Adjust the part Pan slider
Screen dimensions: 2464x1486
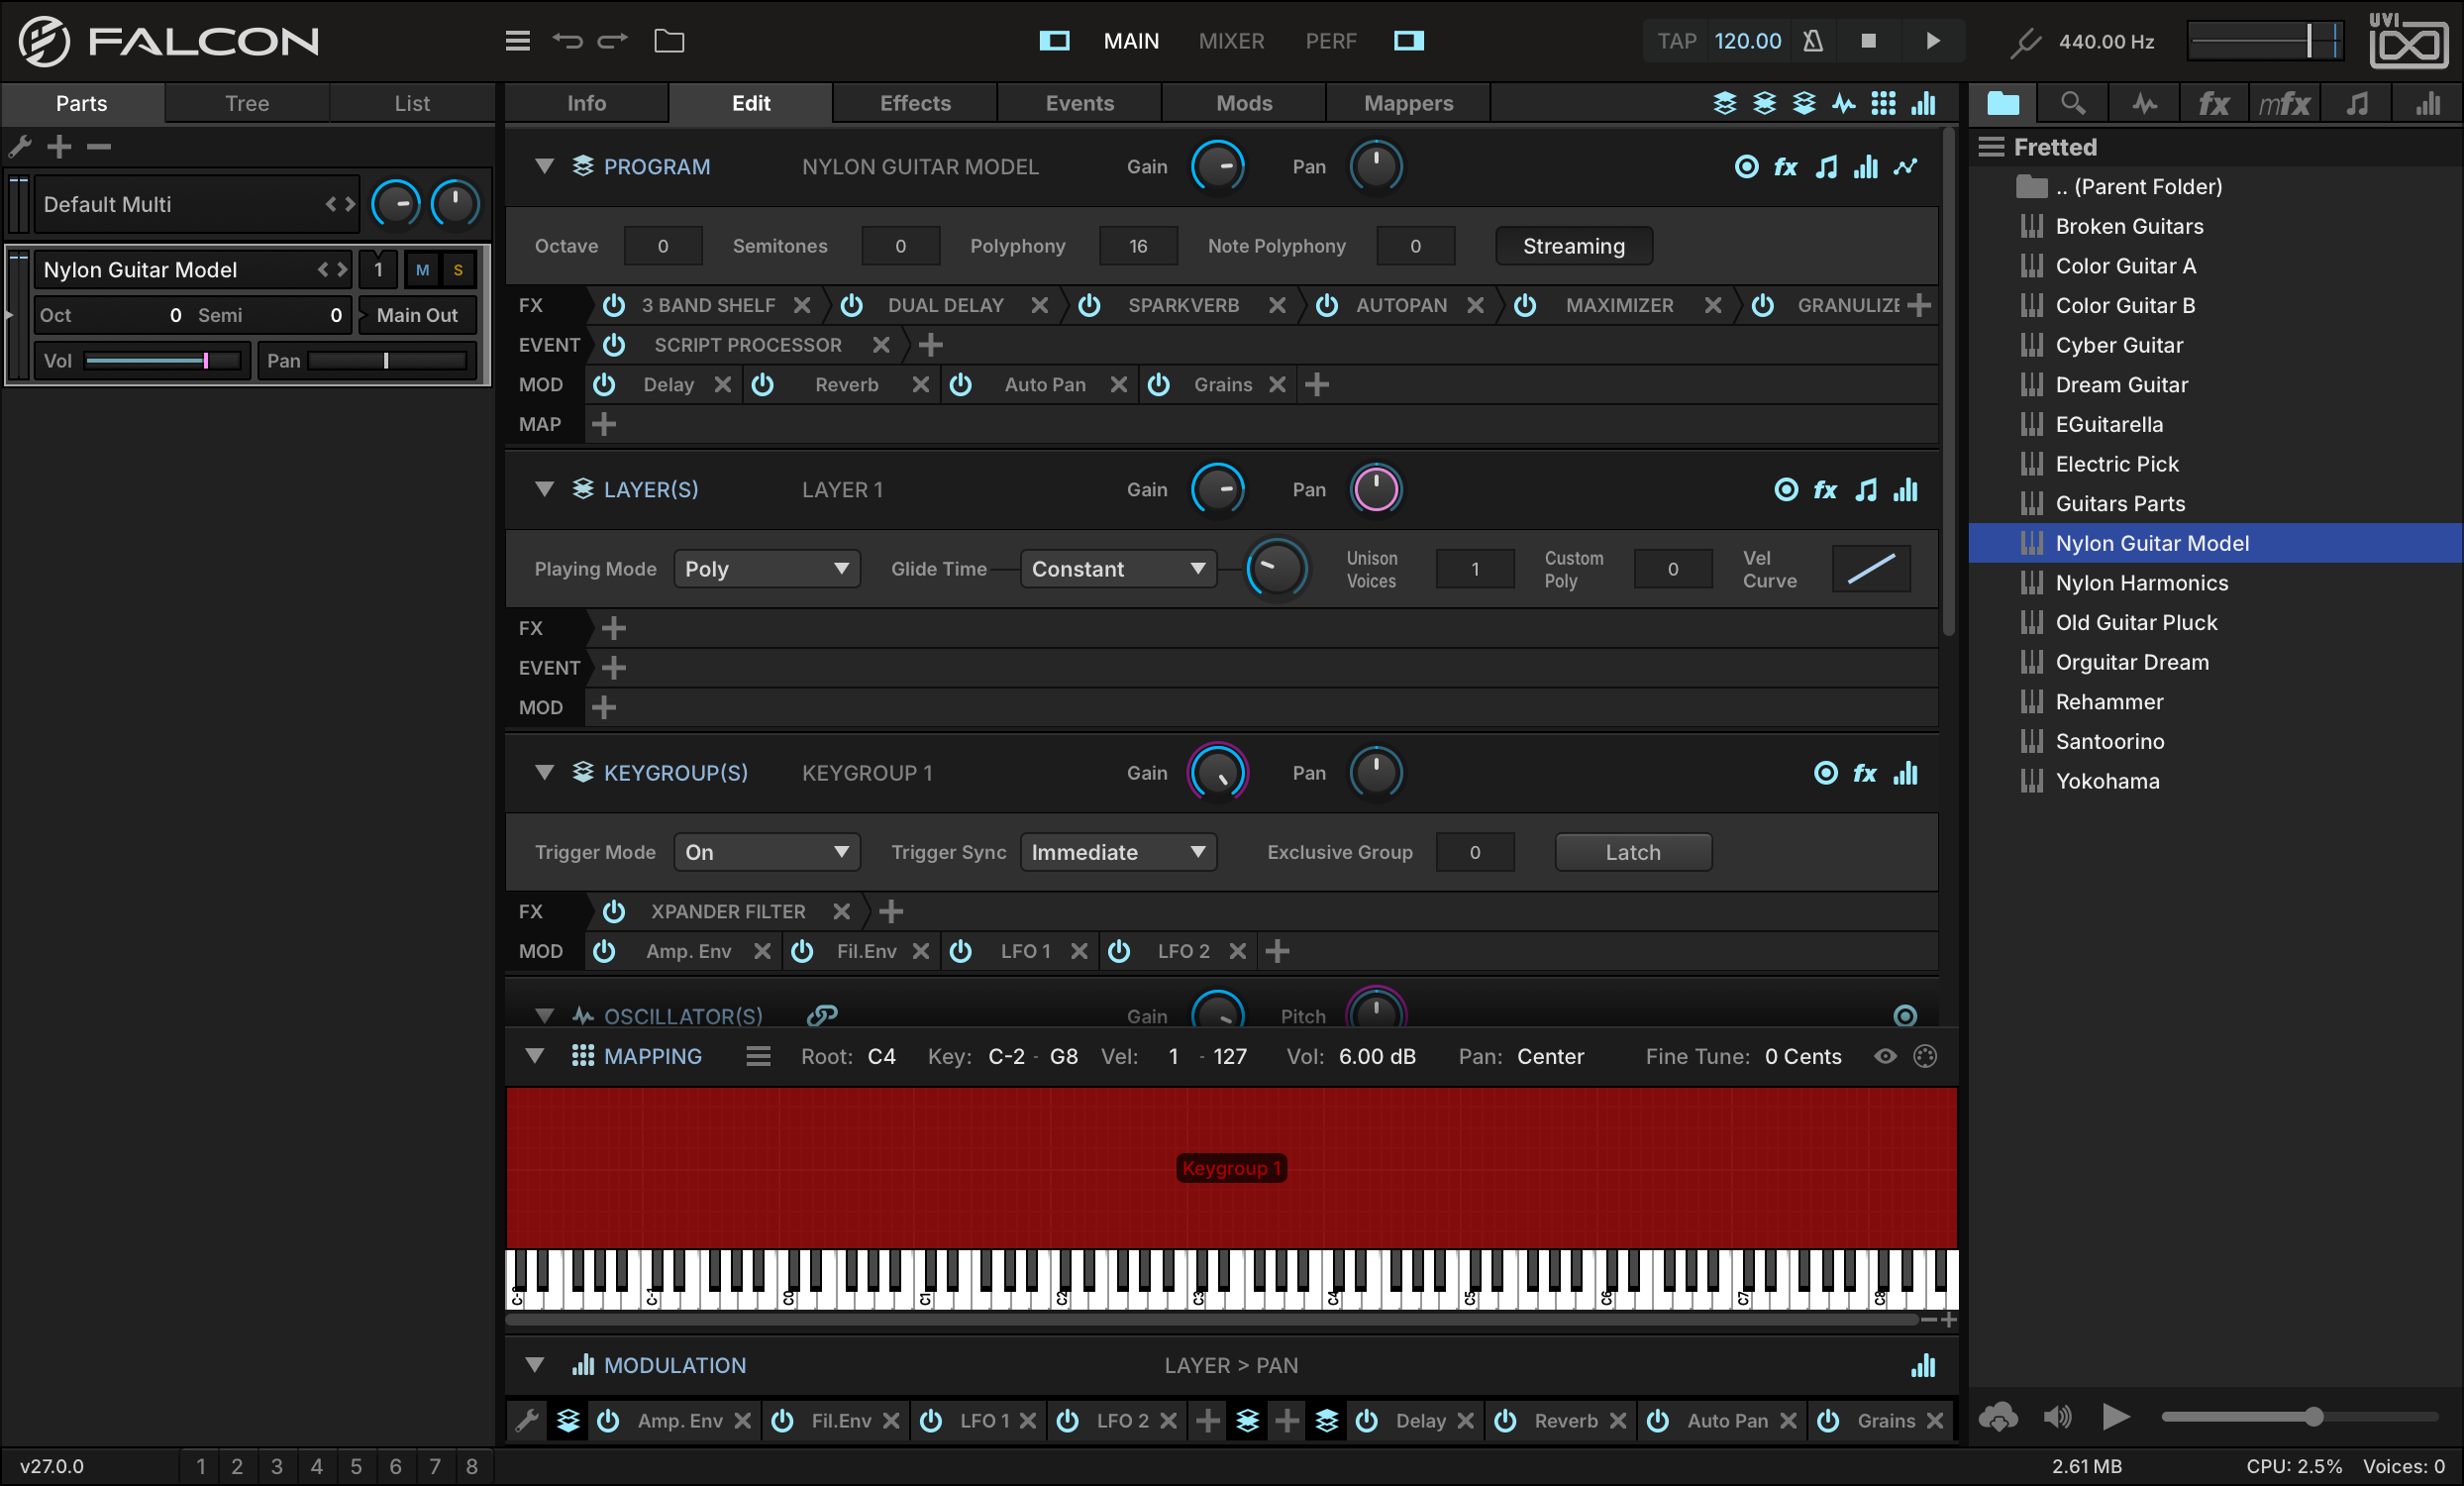click(387, 361)
